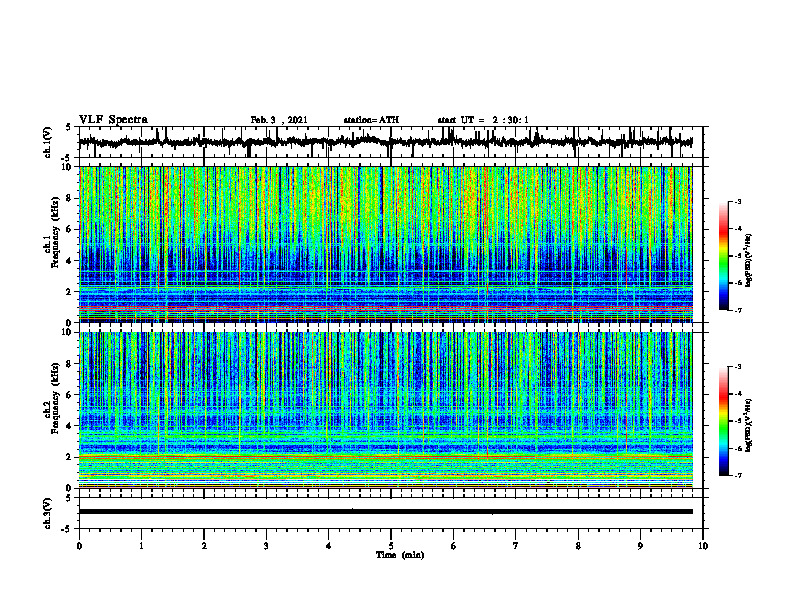Click the time axis tick label '7'

[516, 546]
